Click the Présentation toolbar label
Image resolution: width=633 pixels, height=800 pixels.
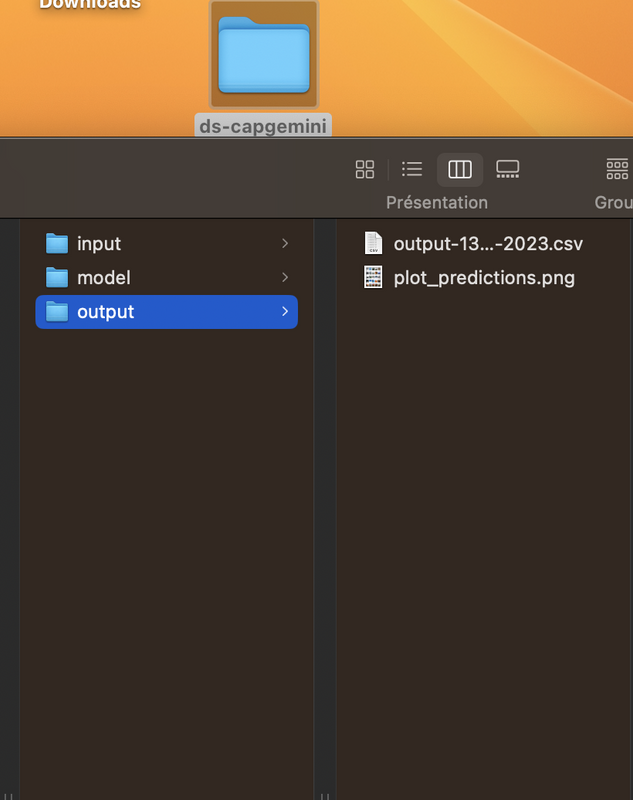click(x=437, y=202)
